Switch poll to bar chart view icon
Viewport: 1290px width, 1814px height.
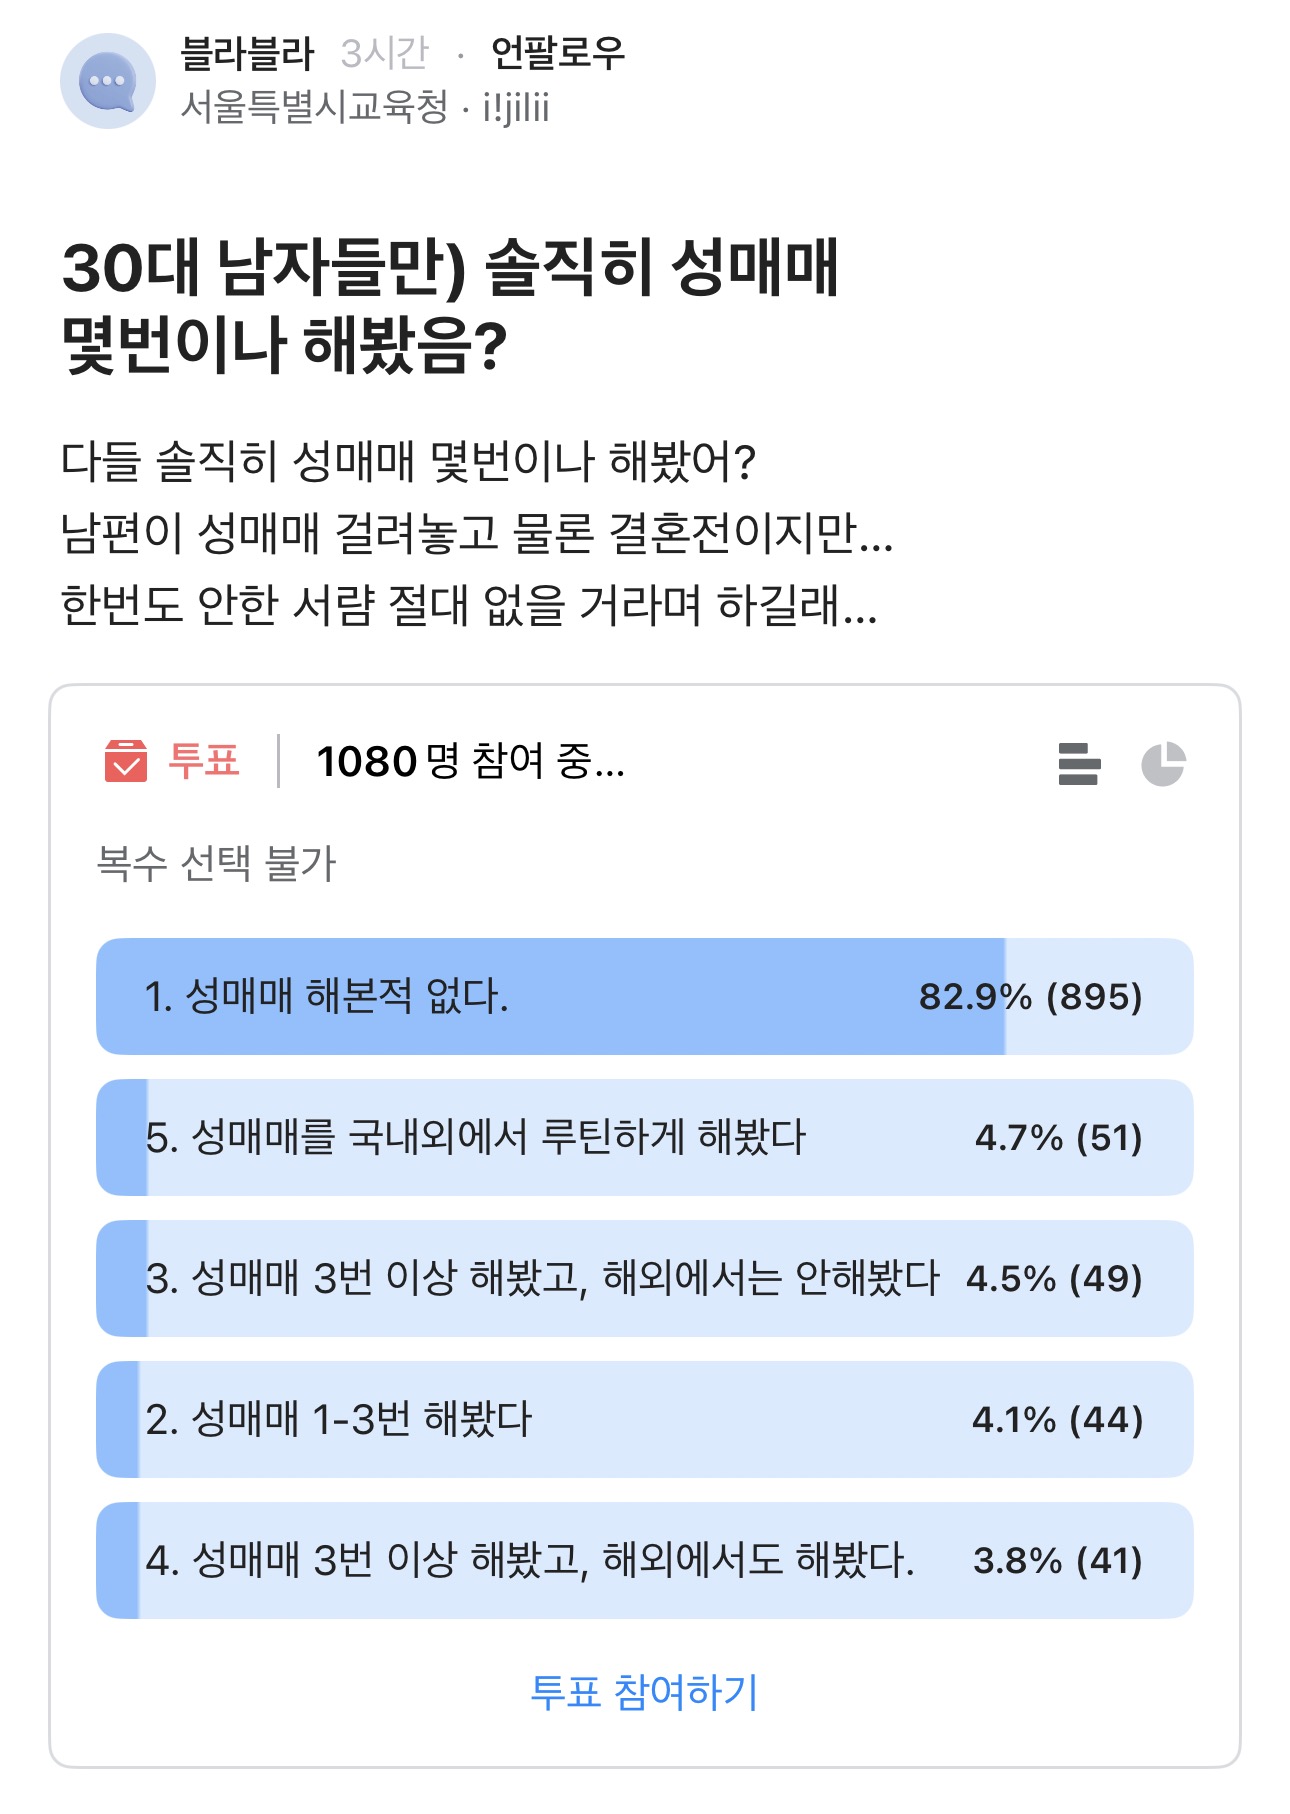[1079, 764]
